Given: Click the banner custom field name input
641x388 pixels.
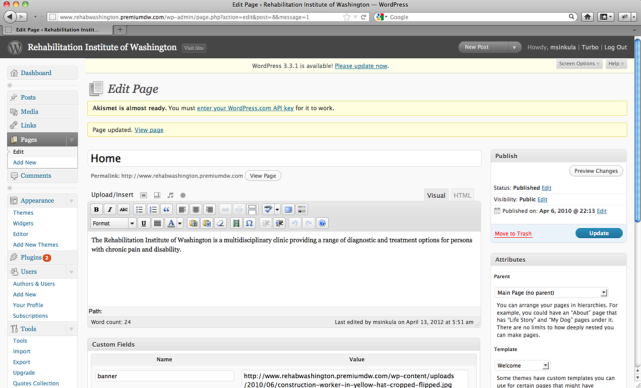Looking at the screenshot, I should click(x=165, y=376).
